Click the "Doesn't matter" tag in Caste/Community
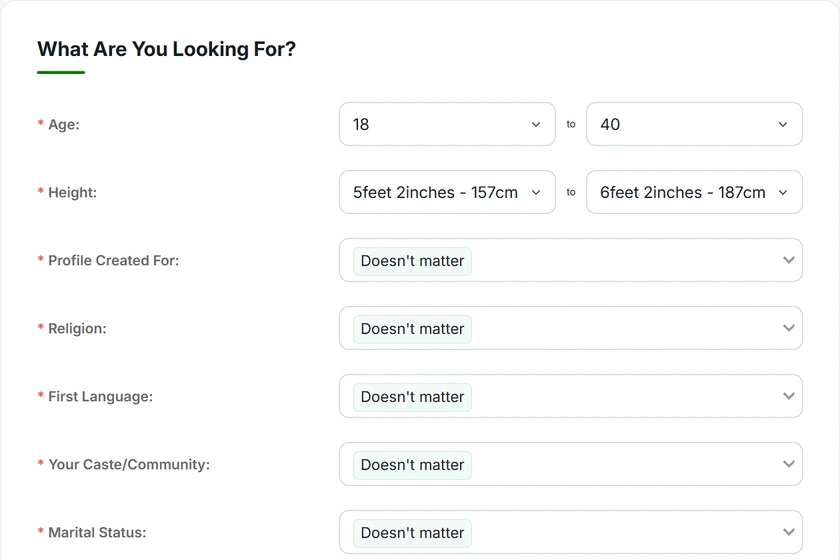Screen dimensions: 840x560 tap(412, 465)
